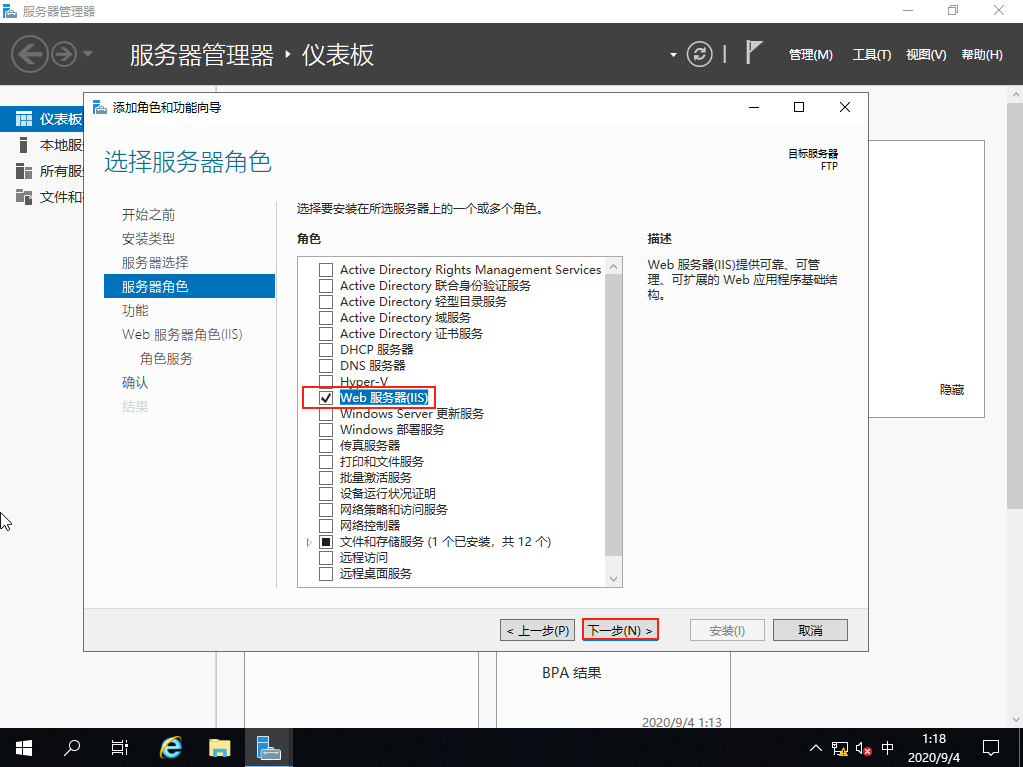Image resolution: width=1023 pixels, height=767 pixels.
Task: Click 下一步(N) button
Action: (x=620, y=630)
